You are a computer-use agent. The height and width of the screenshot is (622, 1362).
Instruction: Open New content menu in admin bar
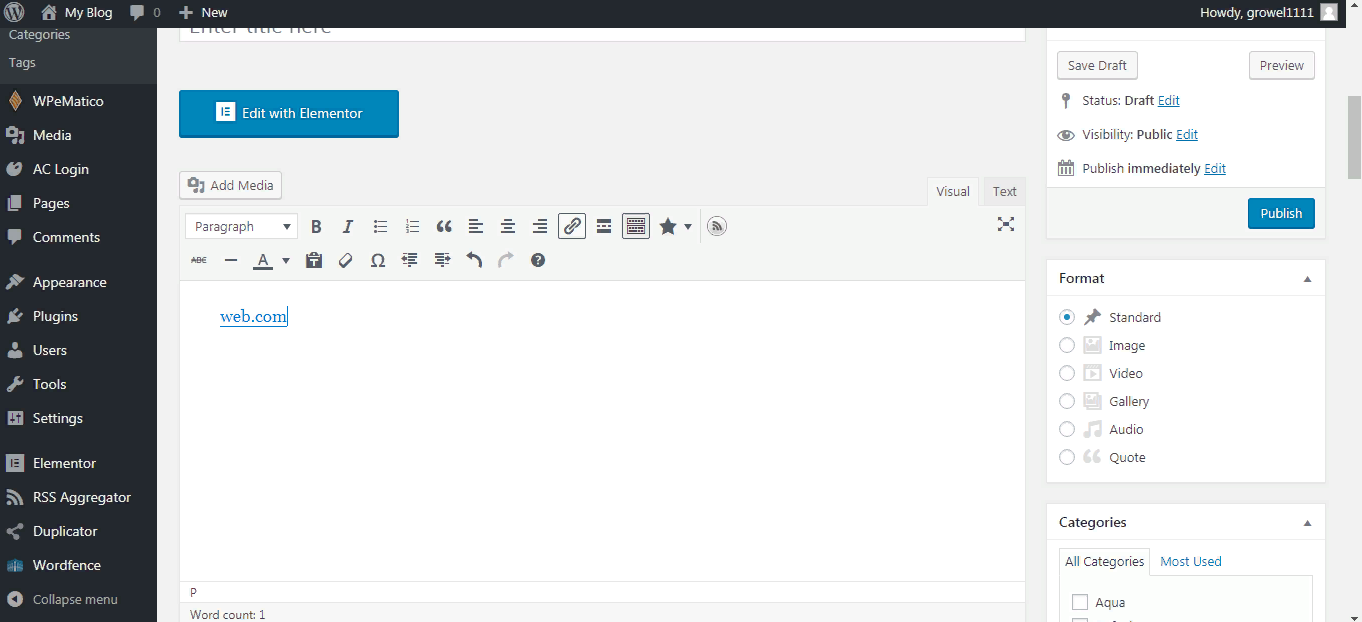203,13
